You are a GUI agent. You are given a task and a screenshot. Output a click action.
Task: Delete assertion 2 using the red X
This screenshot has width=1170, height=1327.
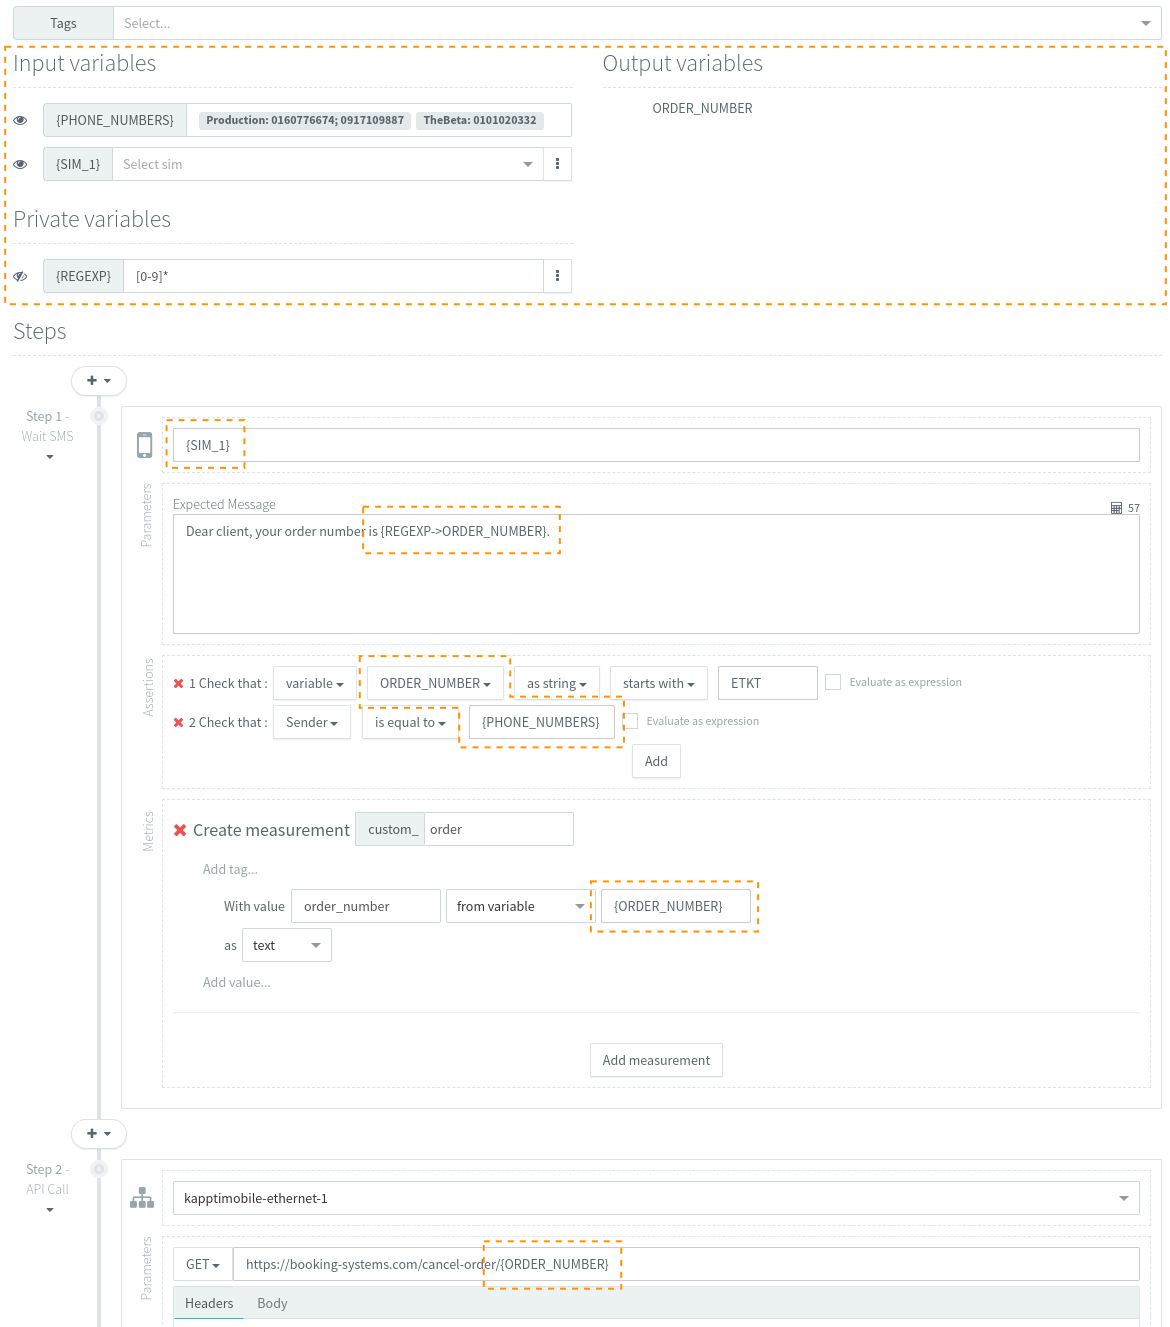[x=179, y=723]
